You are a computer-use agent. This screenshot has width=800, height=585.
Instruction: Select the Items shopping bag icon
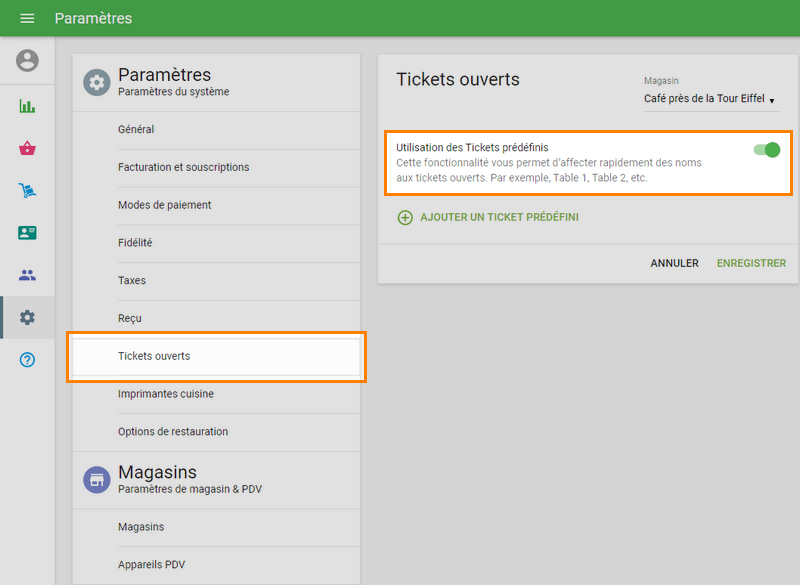pos(26,147)
